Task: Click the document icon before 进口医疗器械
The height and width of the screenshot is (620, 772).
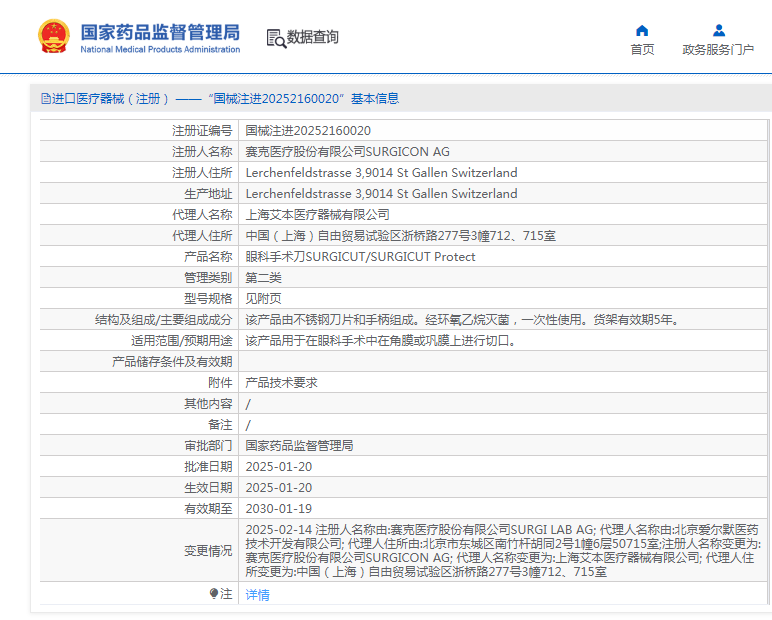Action: [x=45, y=99]
